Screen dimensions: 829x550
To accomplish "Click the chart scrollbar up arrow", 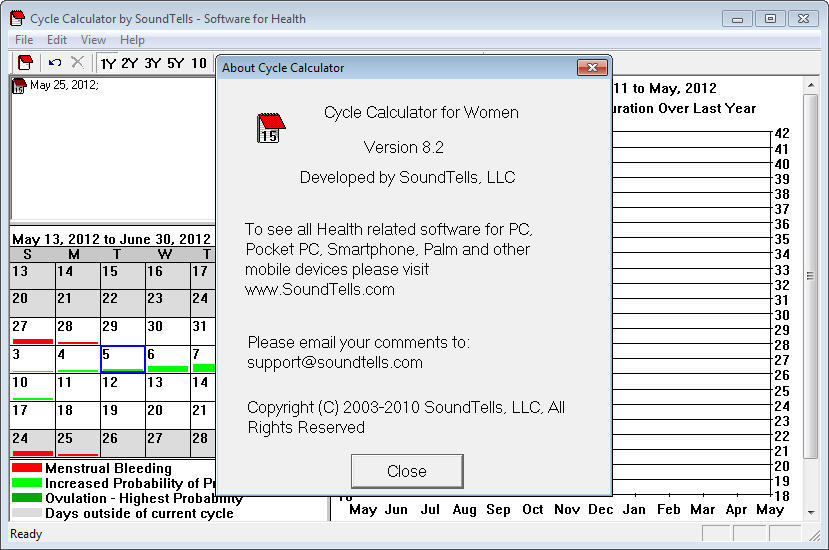I will [x=810, y=85].
